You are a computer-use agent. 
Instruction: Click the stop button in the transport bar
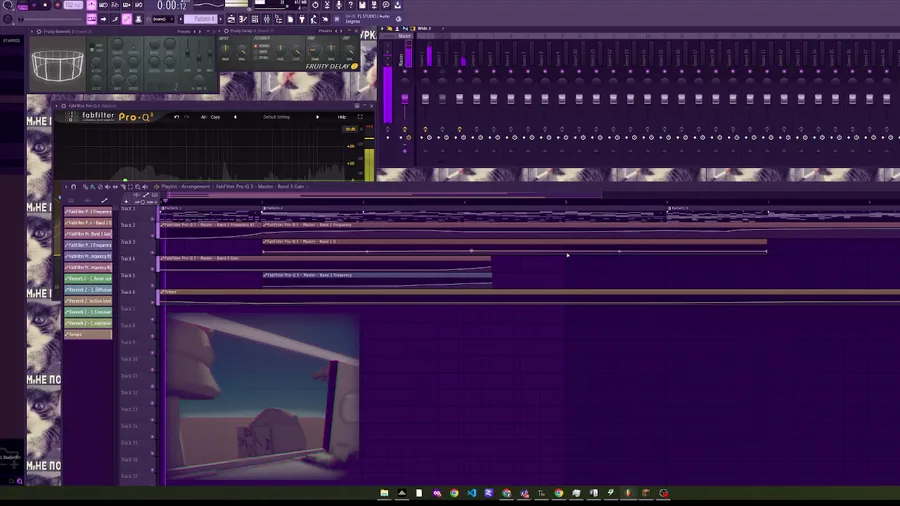click(x=45, y=5)
